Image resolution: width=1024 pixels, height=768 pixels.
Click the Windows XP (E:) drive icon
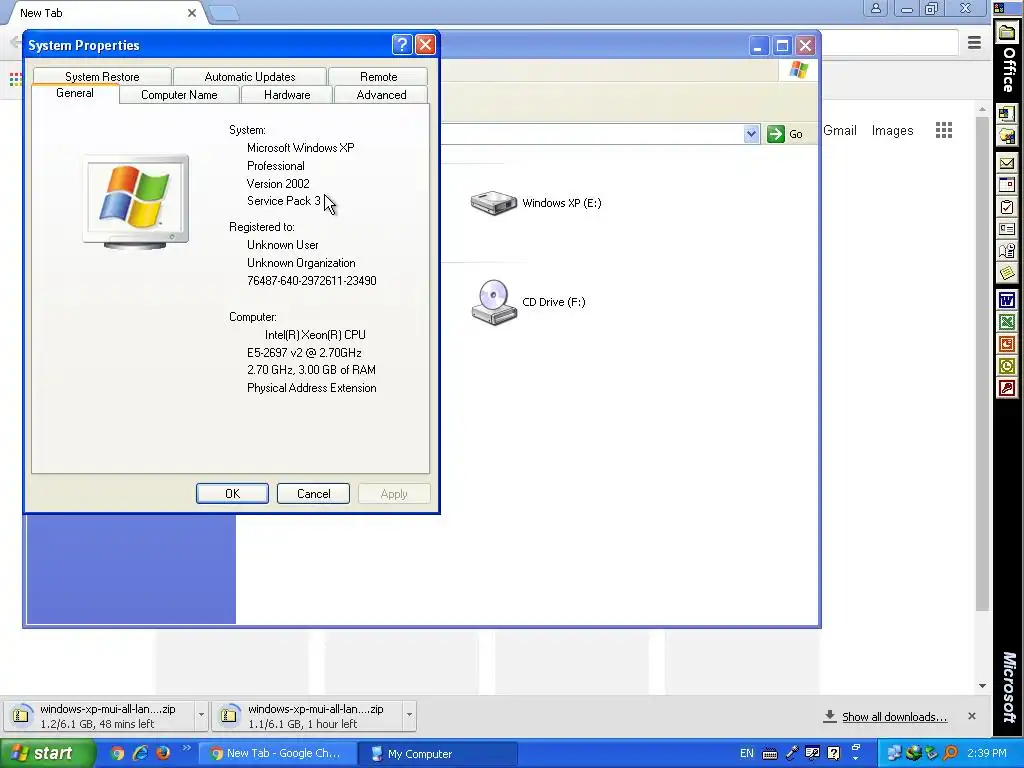pyautogui.click(x=494, y=203)
